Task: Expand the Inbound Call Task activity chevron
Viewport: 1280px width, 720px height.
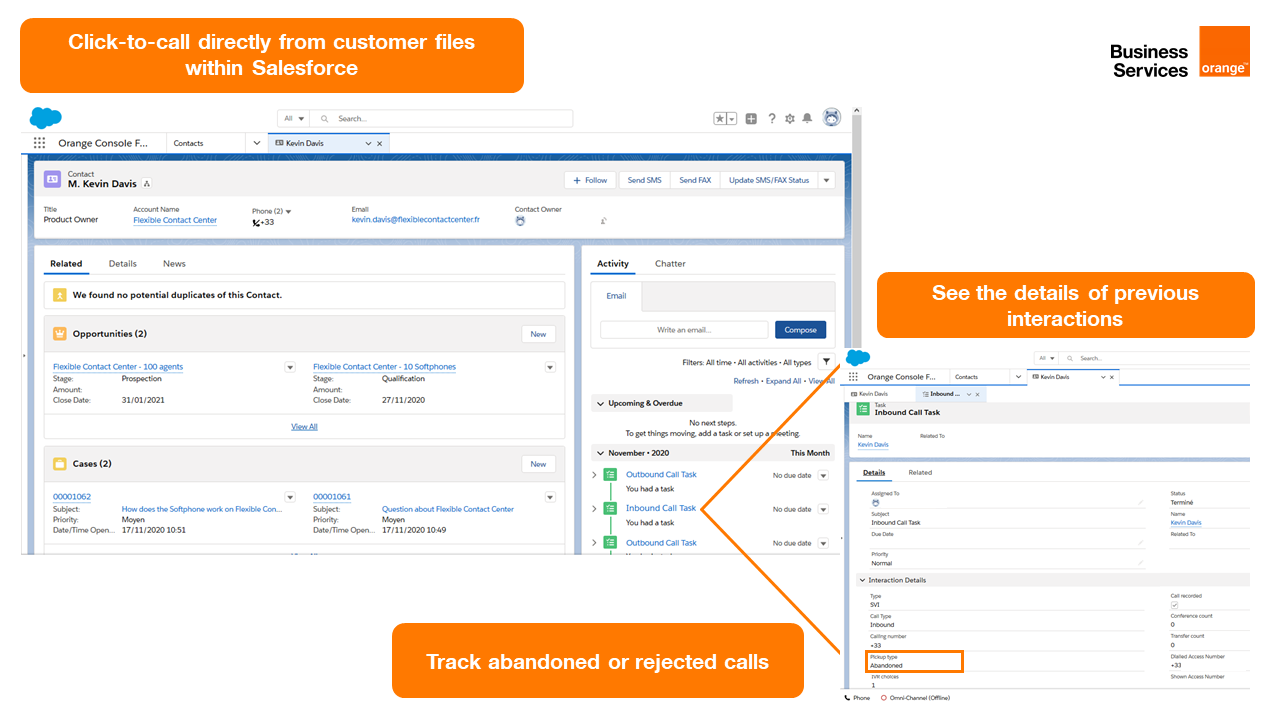Action: click(x=594, y=508)
